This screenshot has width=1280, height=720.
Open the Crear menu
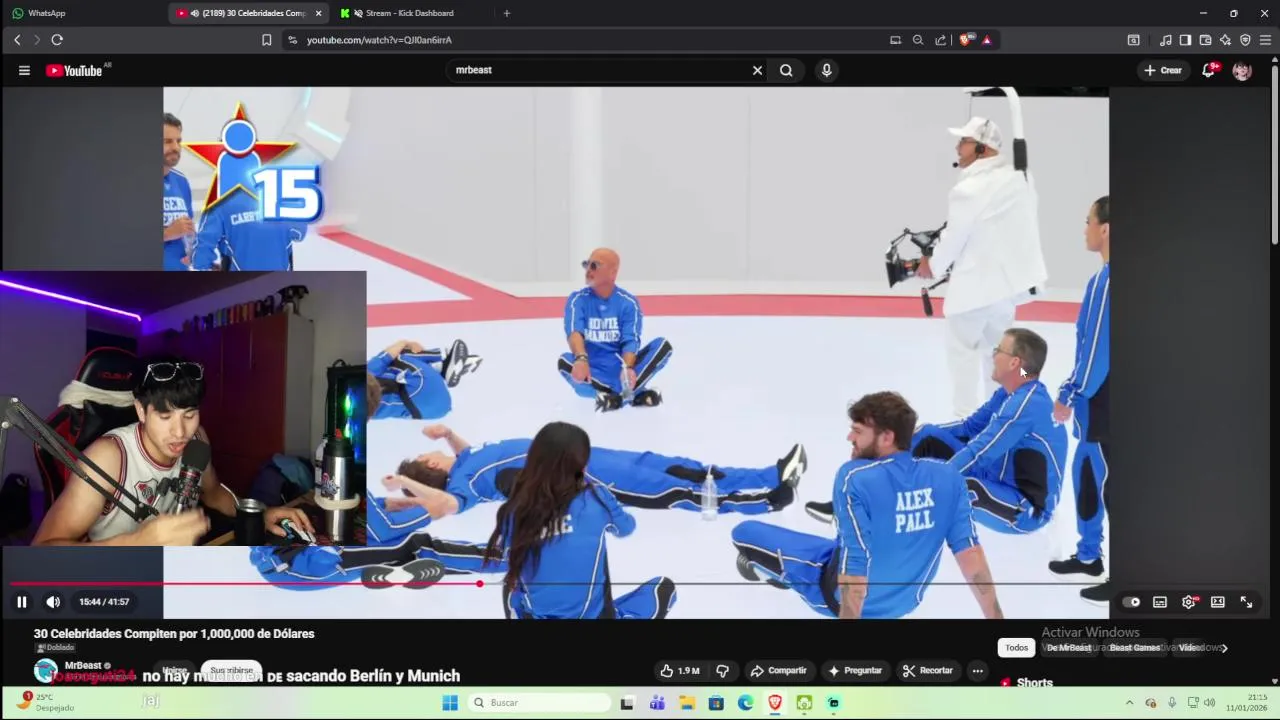[x=1163, y=70]
